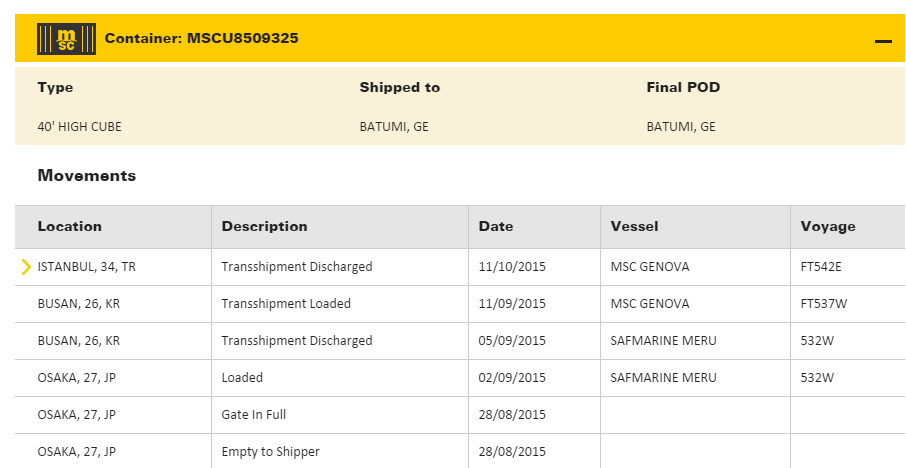Select the Gate In Full row
This screenshot has height=468, width=906.
(x=254, y=415)
